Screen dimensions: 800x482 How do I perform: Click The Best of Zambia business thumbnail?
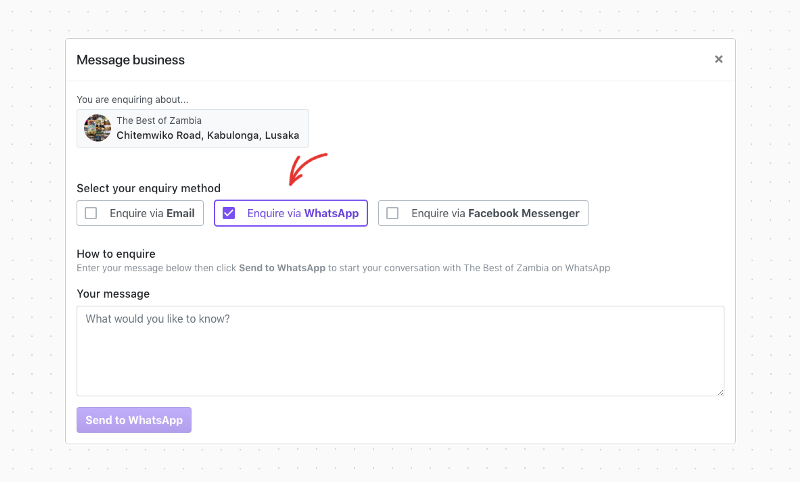[97, 128]
